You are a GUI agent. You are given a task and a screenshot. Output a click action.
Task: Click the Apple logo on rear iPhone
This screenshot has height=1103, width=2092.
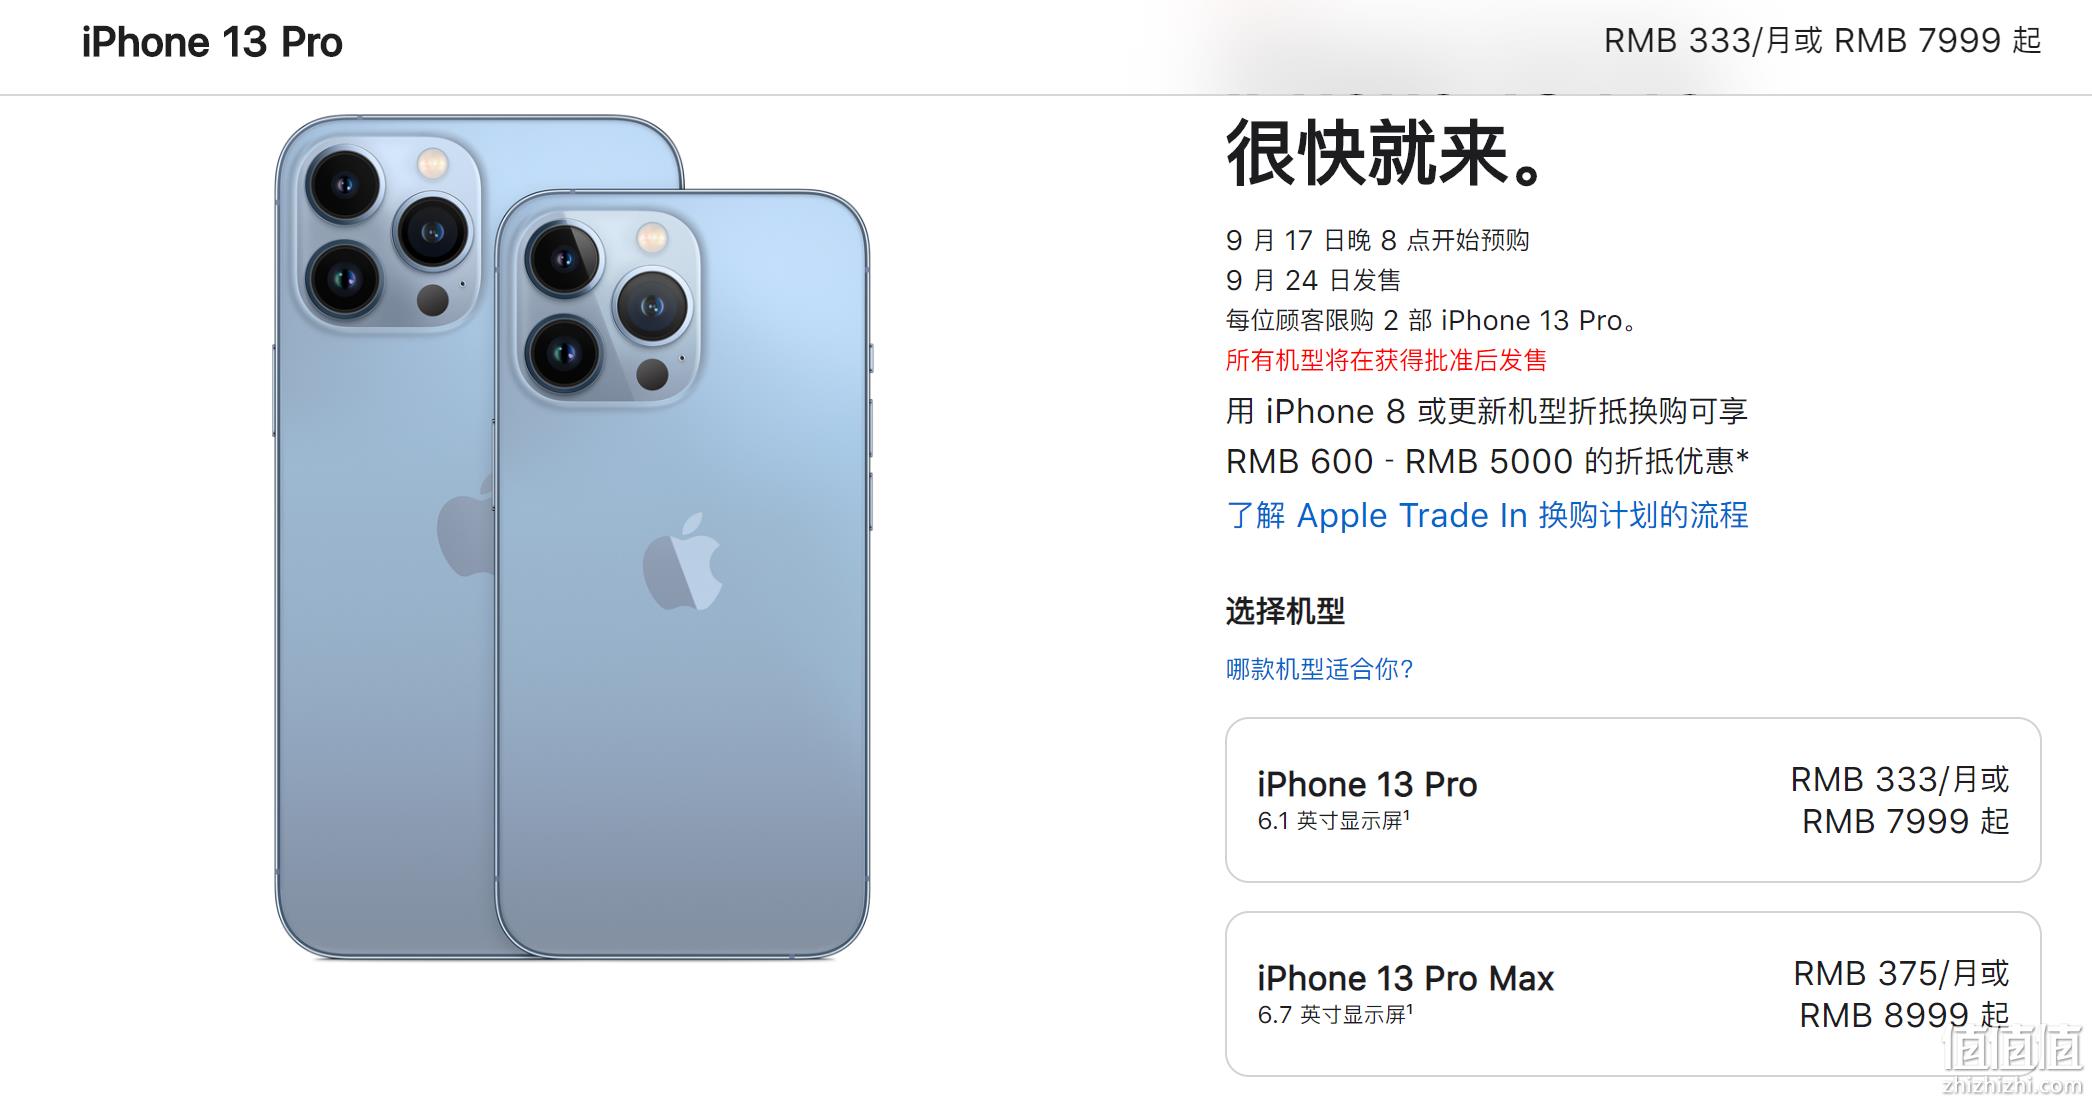(465, 525)
